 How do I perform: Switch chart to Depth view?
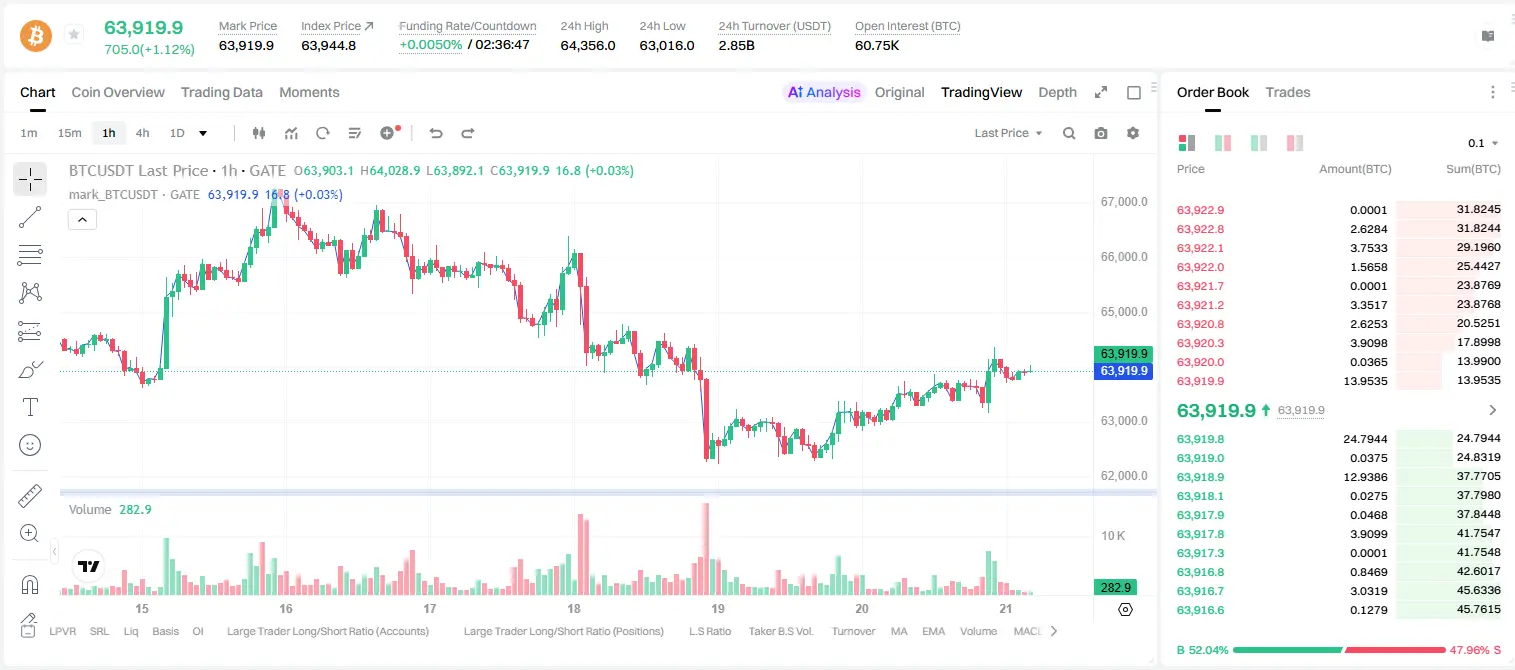1057,92
